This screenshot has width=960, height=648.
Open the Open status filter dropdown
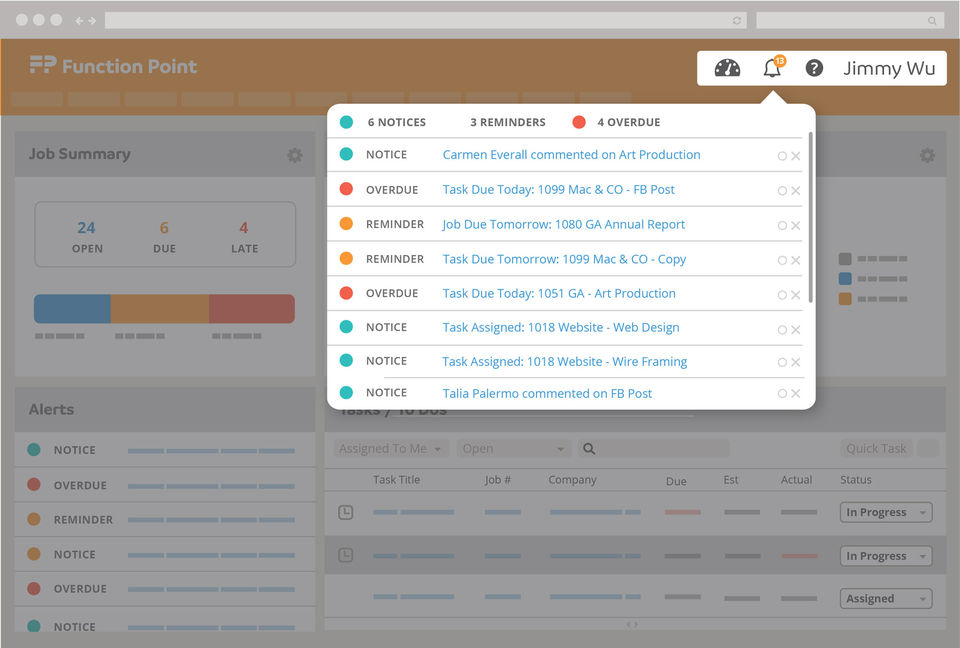coord(514,449)
